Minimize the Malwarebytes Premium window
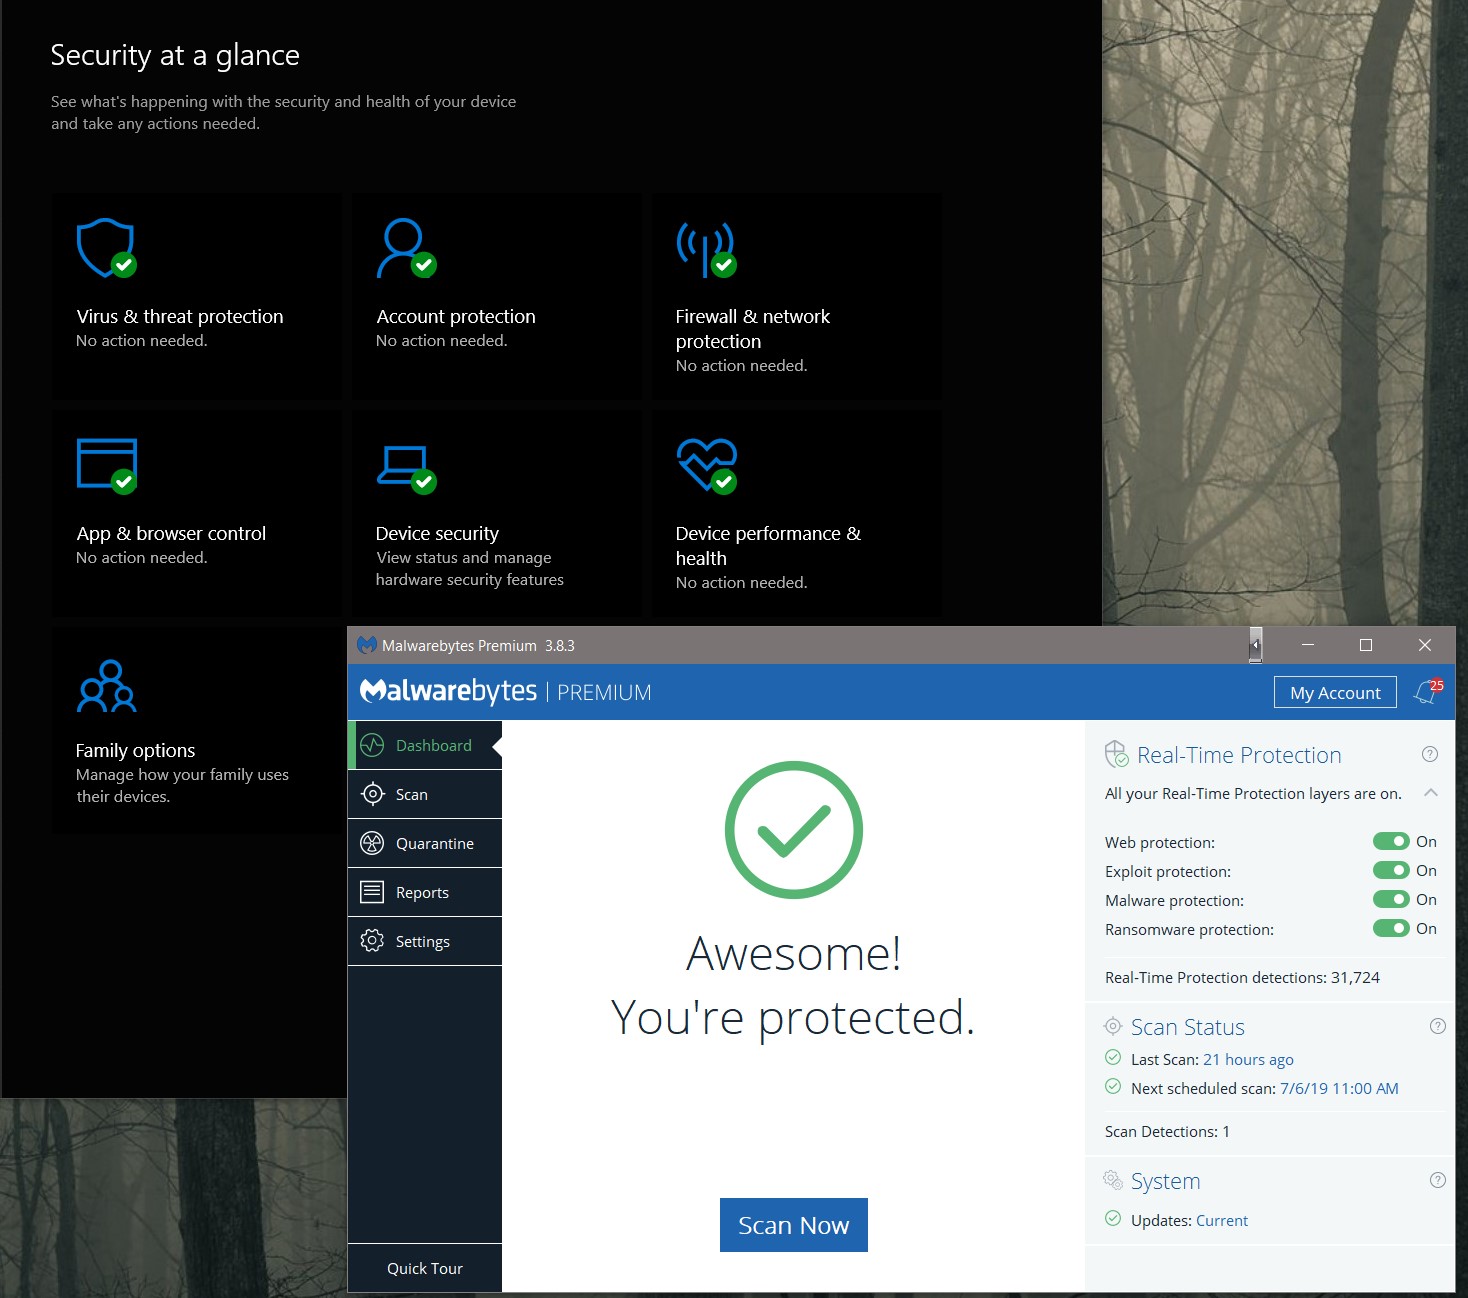This screenshot has width=1468, height=1298. point(1308,645)
